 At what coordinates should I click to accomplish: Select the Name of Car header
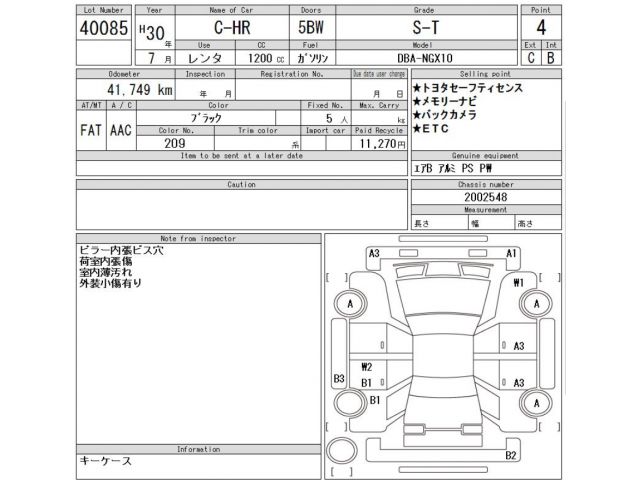(x=231, y=10)
